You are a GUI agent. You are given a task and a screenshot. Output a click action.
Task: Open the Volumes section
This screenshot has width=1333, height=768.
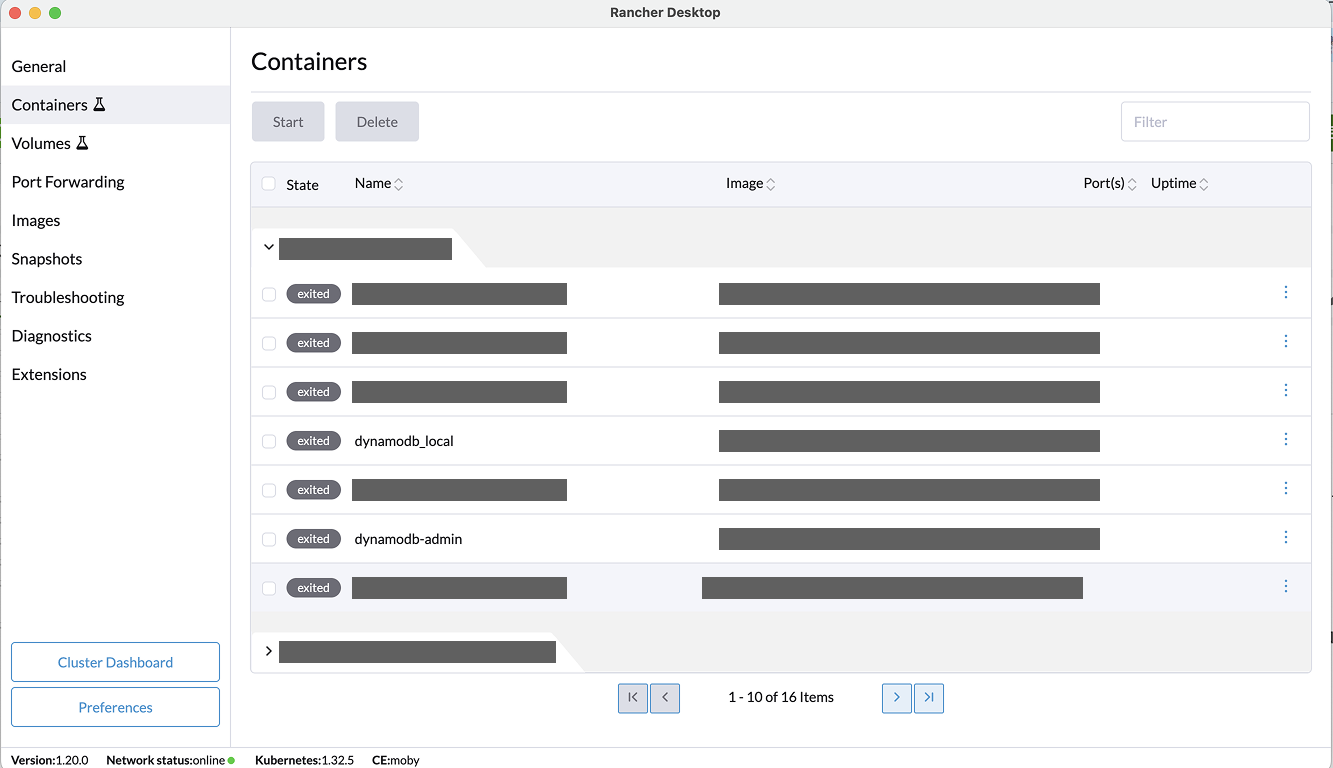point(115,143)
